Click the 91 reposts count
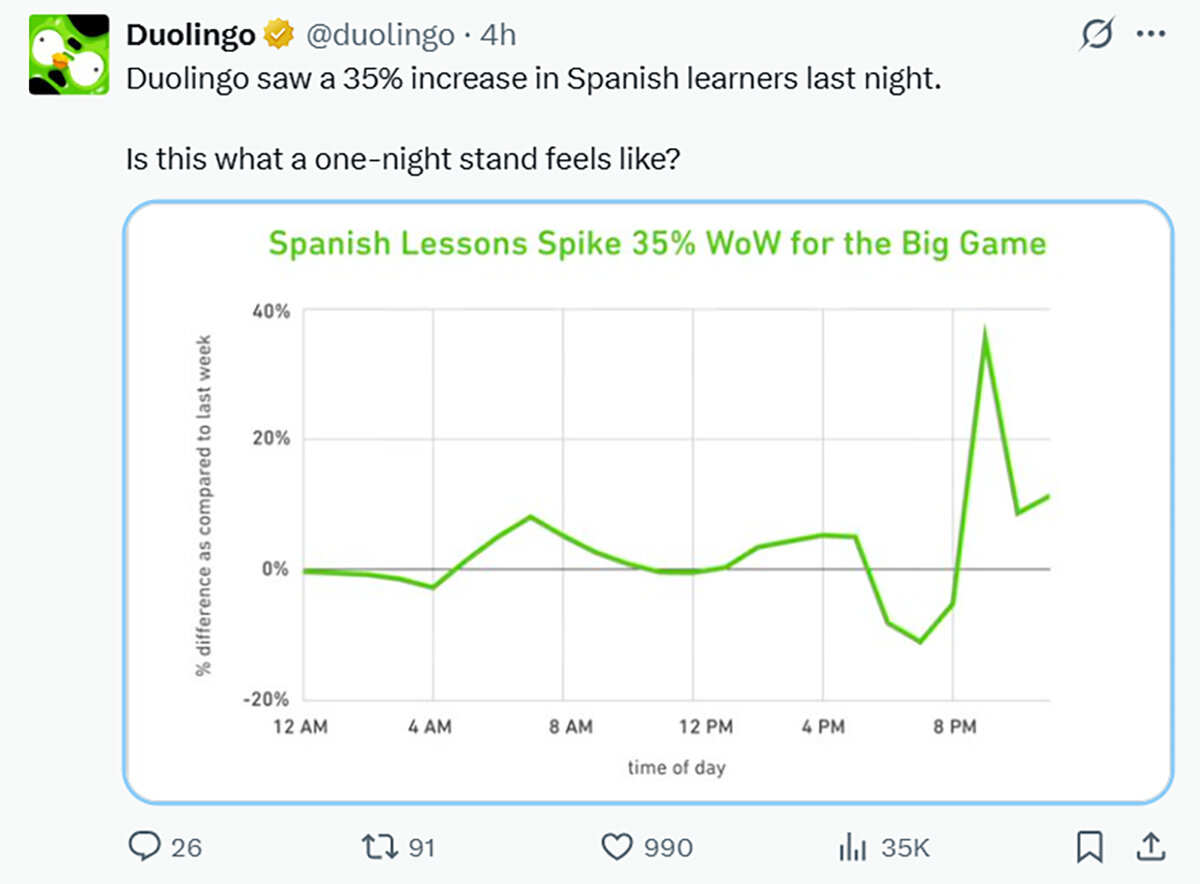 [423, 848]
